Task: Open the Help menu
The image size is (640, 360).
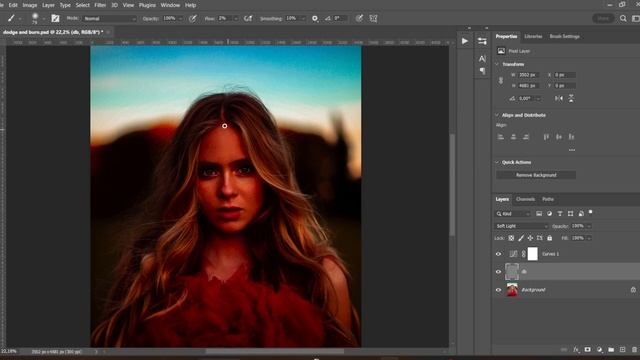Action: point(190,5)
